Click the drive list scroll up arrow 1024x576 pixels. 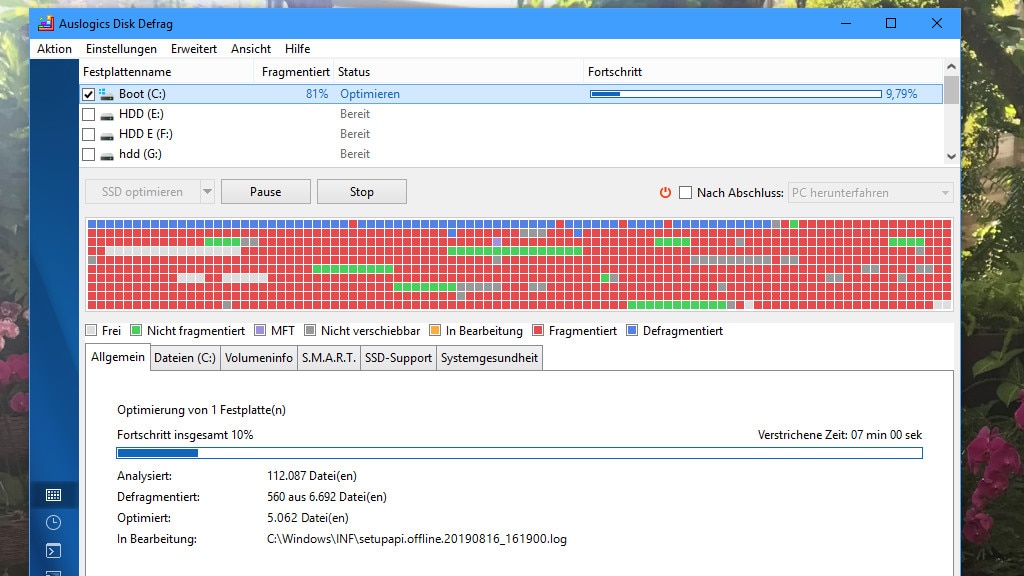(952, 67)
